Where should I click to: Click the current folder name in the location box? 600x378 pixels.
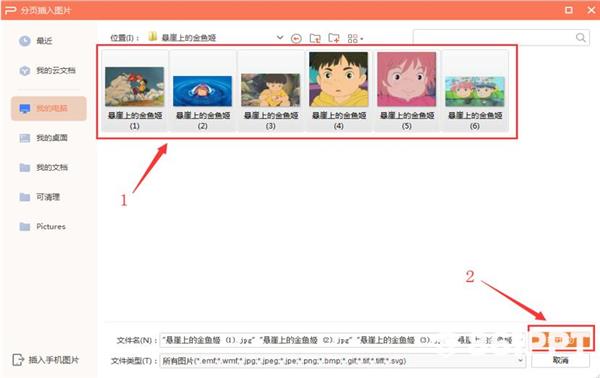pos(189,37)
